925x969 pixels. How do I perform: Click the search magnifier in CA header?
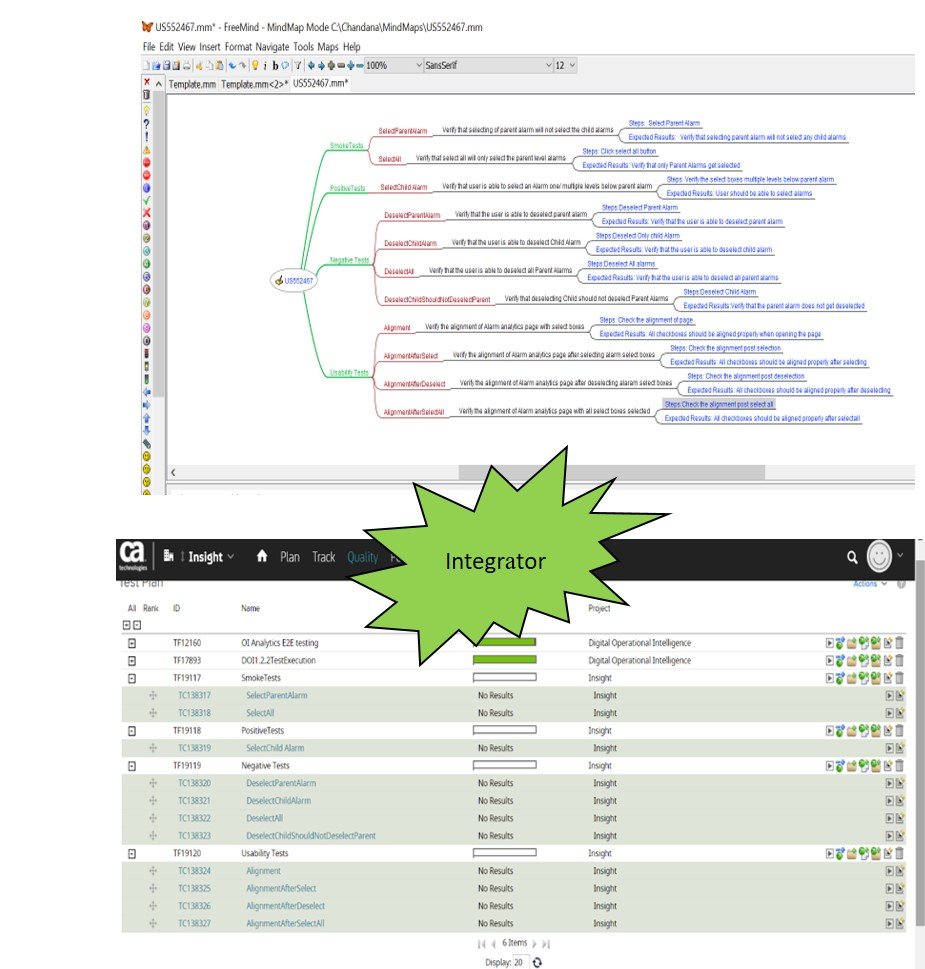[x=852, y=557]
